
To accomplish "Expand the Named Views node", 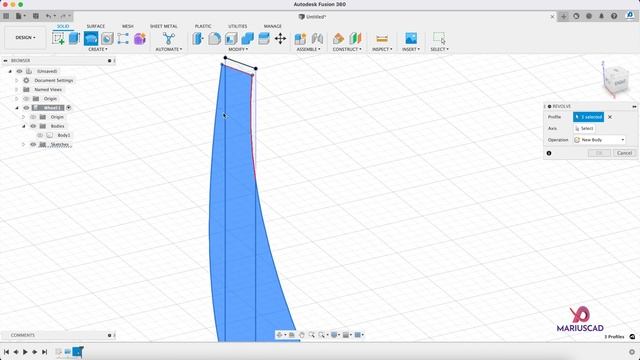I will point(17,89).
